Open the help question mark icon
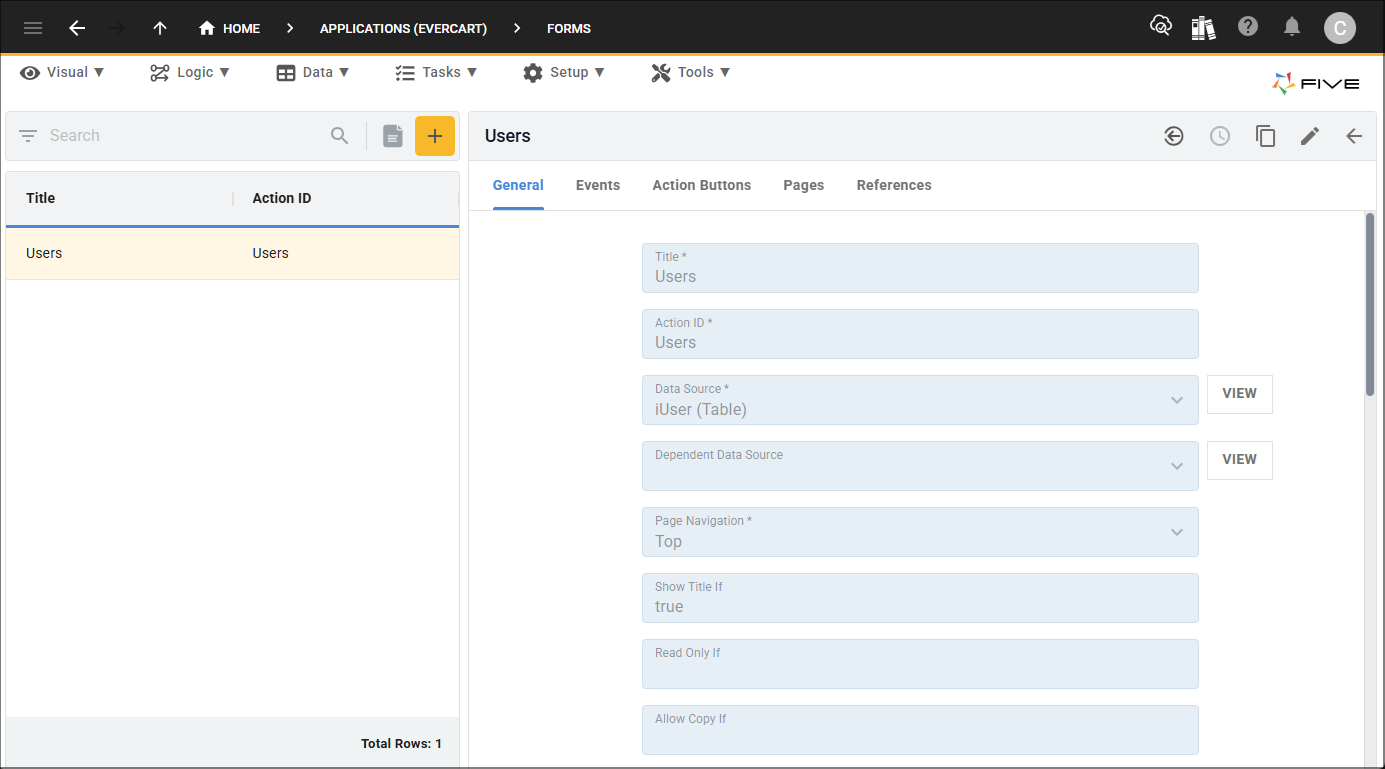 (1248, 27)
